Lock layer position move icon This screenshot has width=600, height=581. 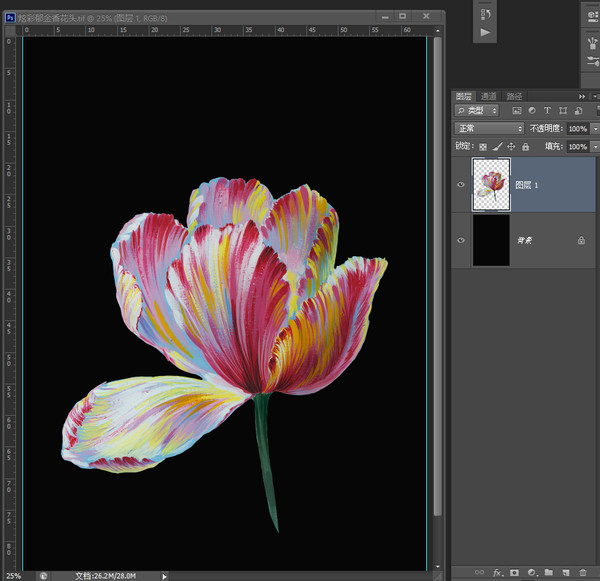tap(511, 147)
